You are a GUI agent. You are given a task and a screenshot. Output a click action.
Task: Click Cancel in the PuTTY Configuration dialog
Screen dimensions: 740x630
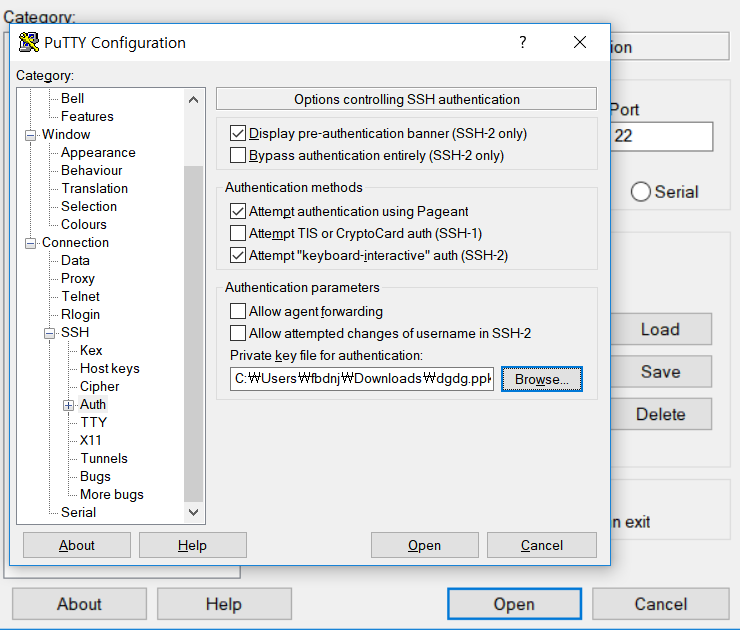pos(542,545)
